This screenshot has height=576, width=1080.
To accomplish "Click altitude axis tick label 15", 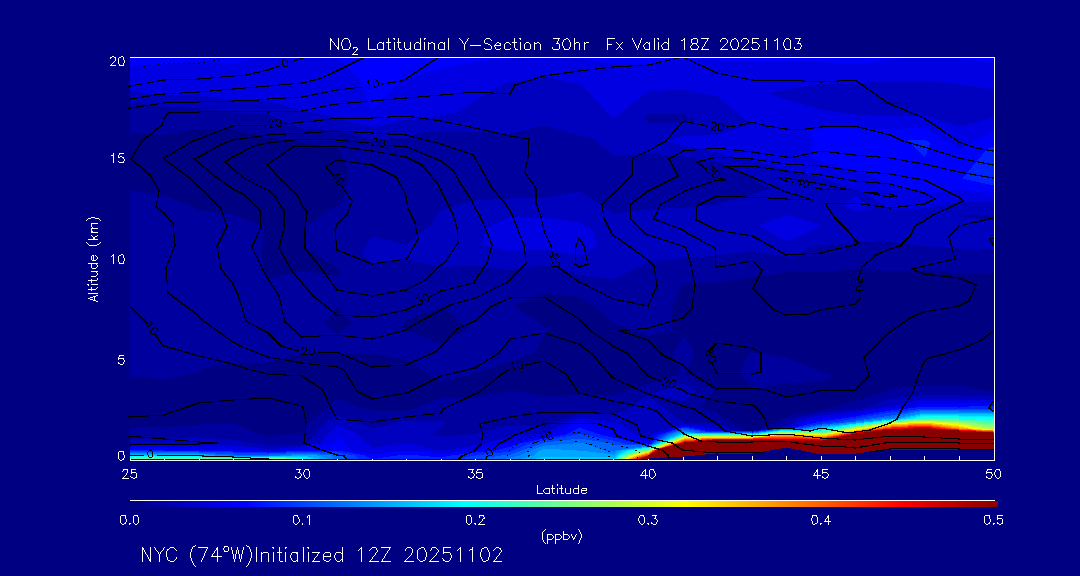I will tap(115, 160).
